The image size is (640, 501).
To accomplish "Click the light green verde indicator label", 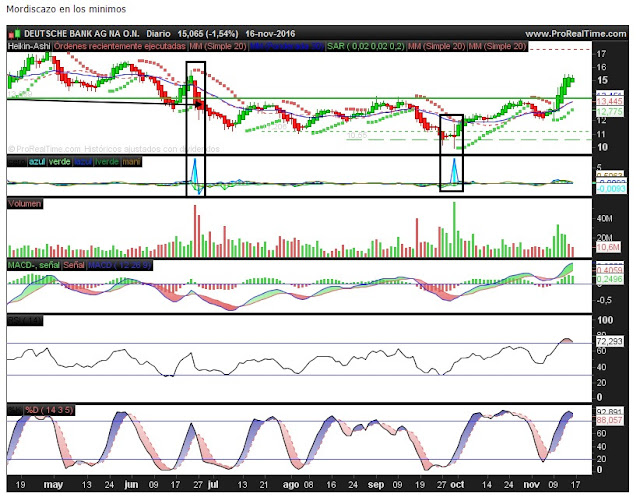I will pos(59,162).
